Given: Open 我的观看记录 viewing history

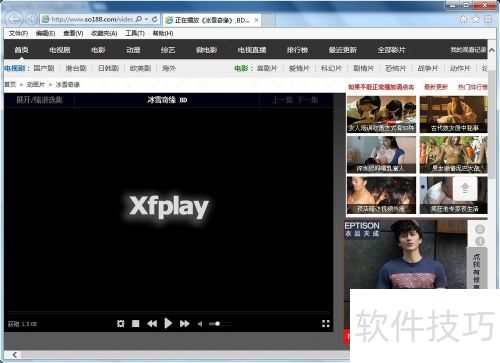Looking at the screenshot, I should point(468,50).
